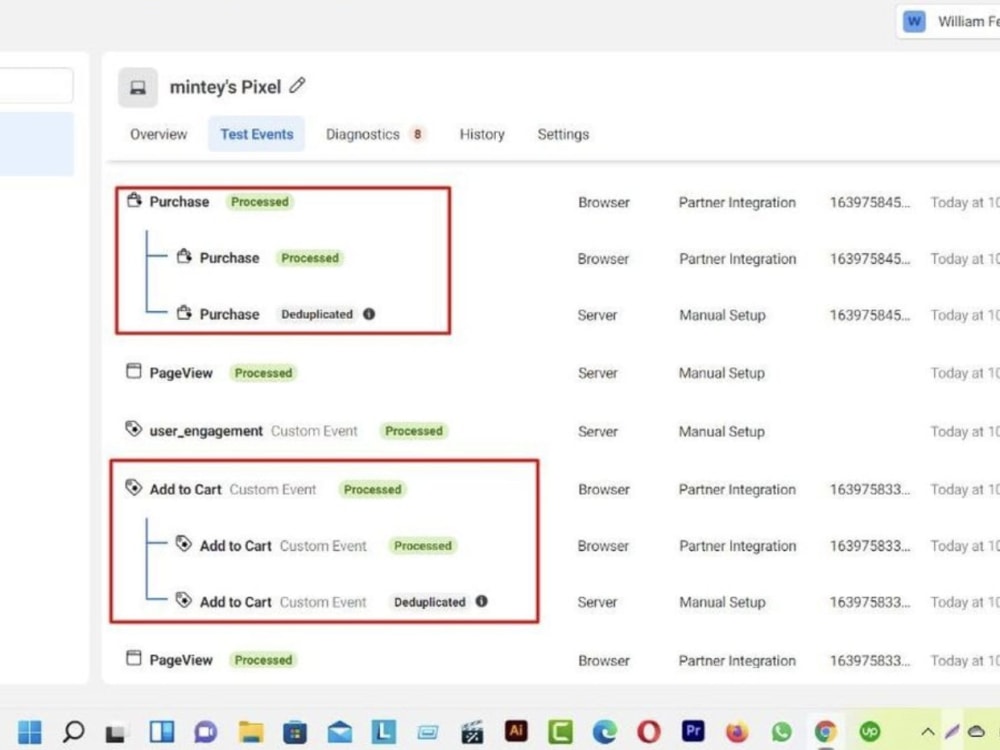Click the tag icon on the parent Add to Cart event

coord(133,488)
